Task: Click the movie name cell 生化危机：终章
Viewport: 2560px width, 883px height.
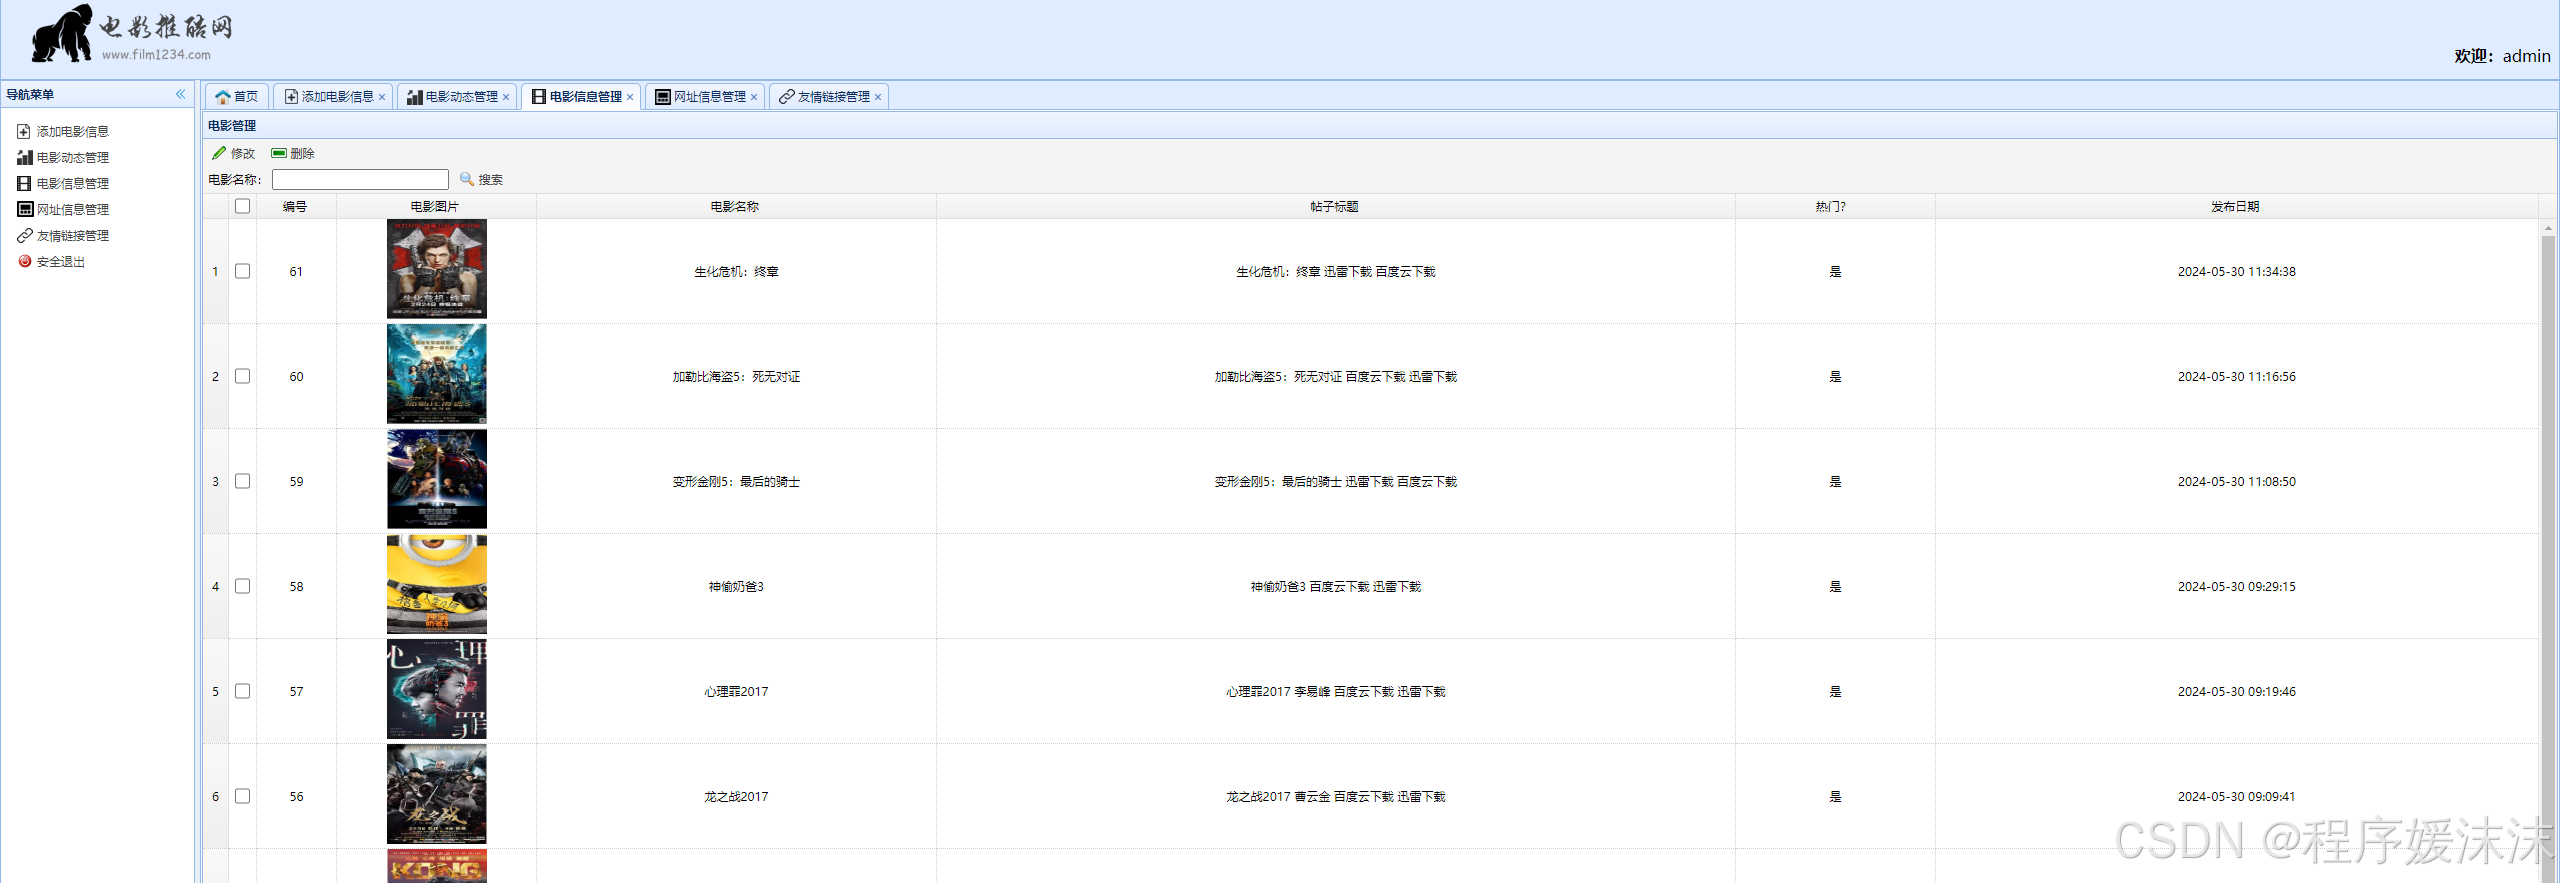Action: [736, 272]
